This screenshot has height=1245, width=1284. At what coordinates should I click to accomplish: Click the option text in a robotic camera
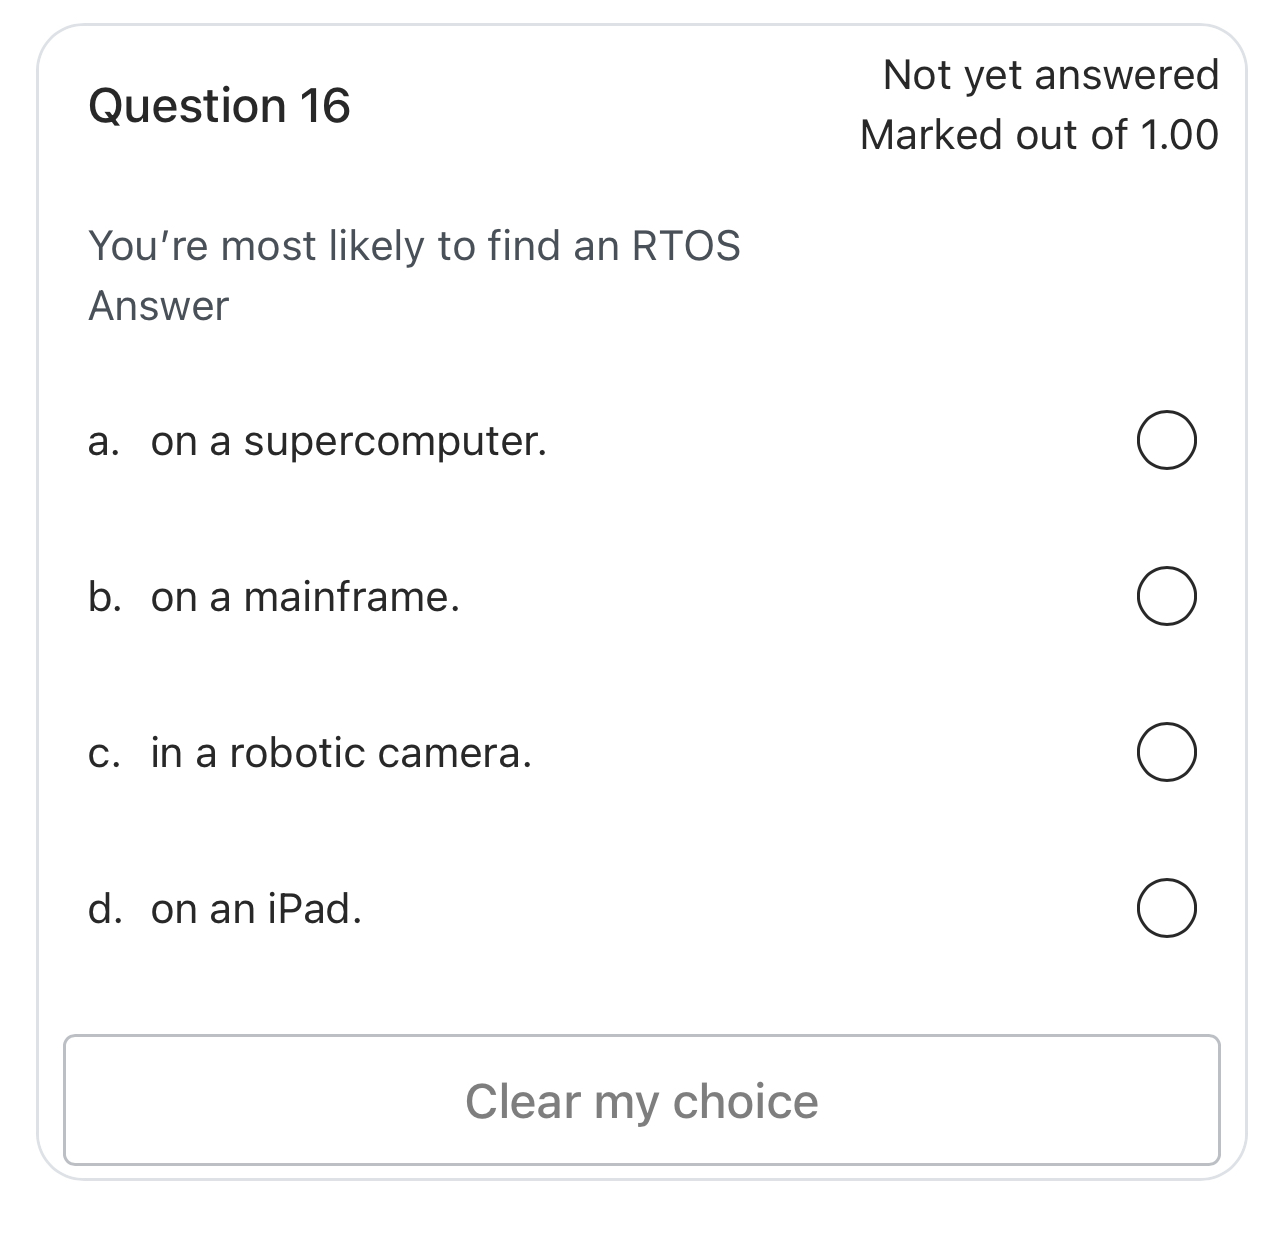coord(340,753)
